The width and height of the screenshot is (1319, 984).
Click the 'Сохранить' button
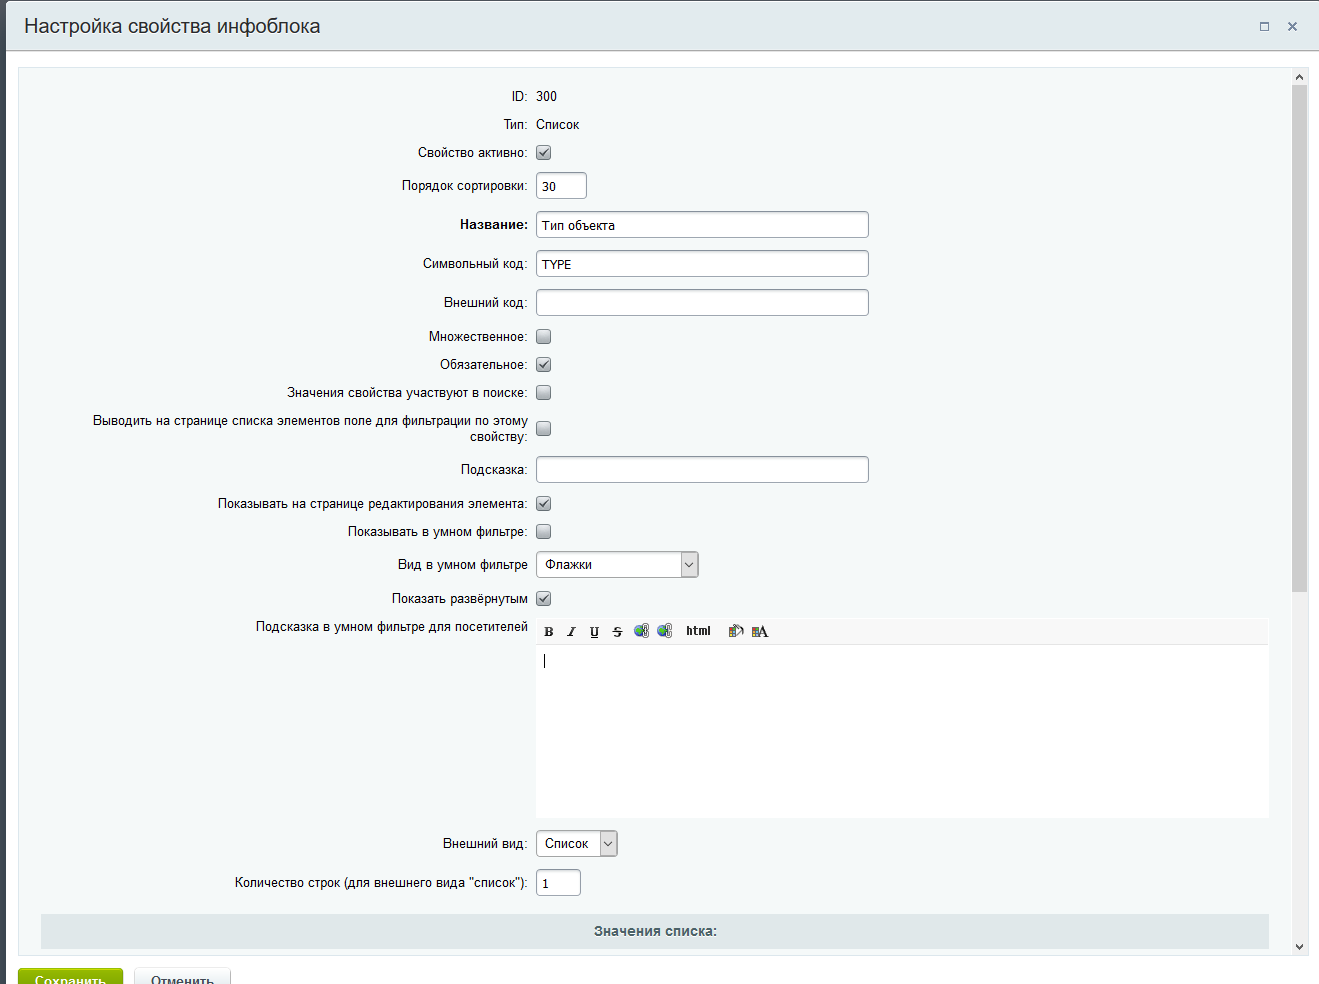pos(70,977)
